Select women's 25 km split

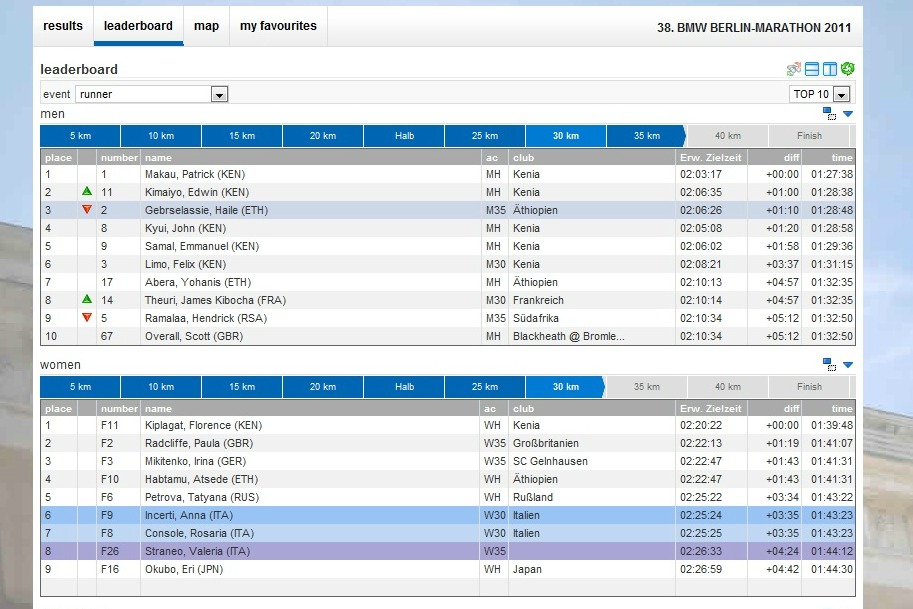[485, 387]
